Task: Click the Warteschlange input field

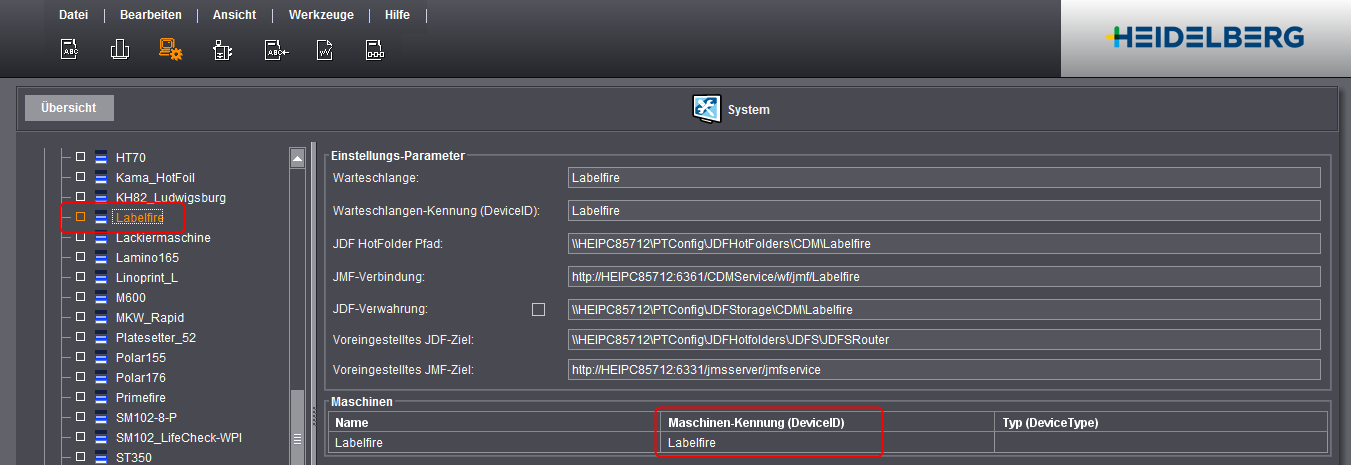Action: pos(944,178)
